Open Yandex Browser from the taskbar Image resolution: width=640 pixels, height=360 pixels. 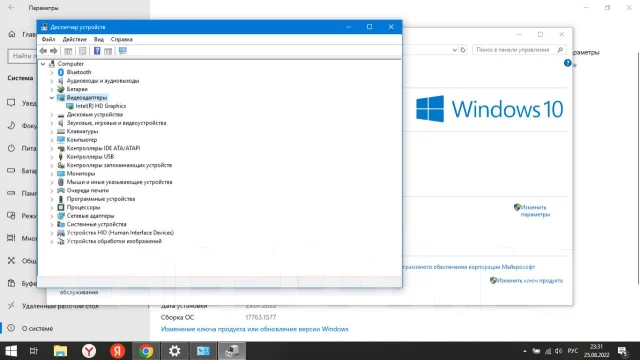89,351
